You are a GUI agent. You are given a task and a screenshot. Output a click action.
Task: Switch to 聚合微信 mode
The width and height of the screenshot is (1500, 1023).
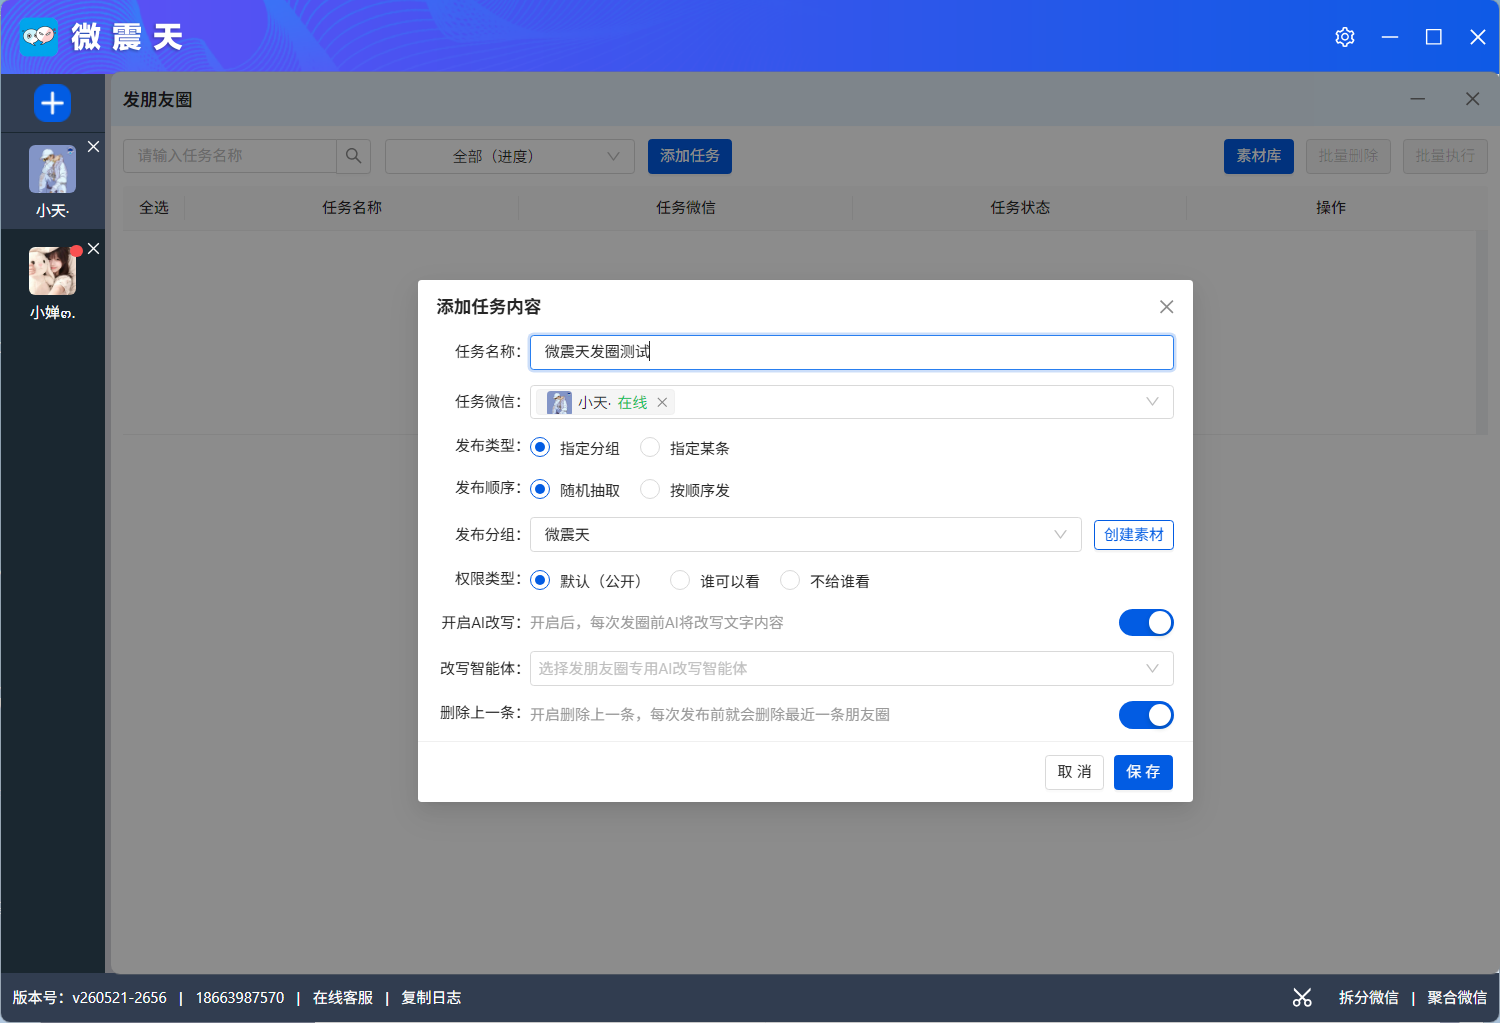[x=1457, y=997]
